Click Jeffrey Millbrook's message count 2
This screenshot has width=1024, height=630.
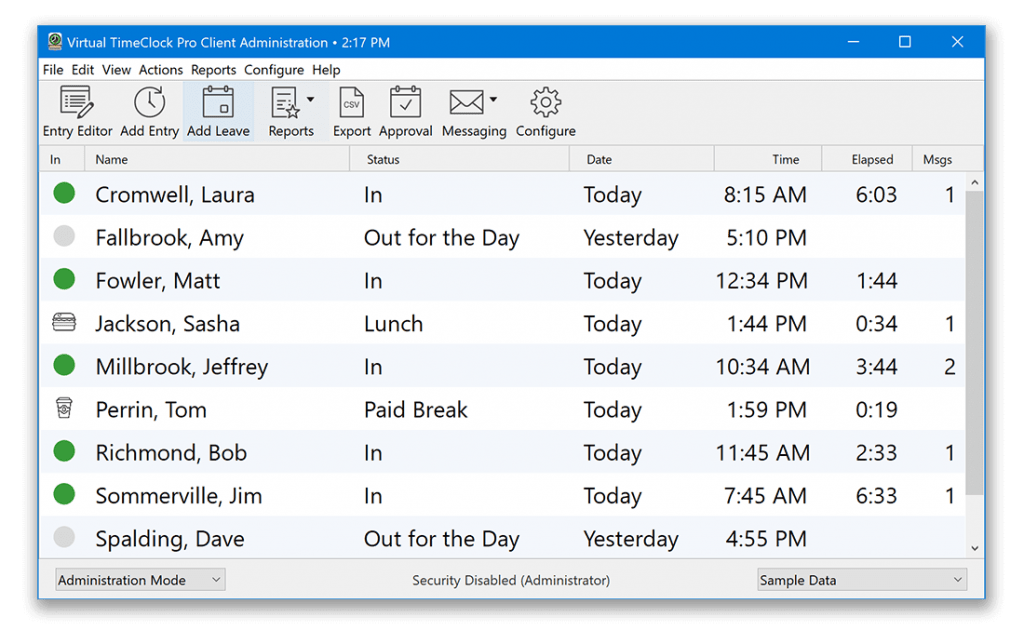[x=950, y=367]
